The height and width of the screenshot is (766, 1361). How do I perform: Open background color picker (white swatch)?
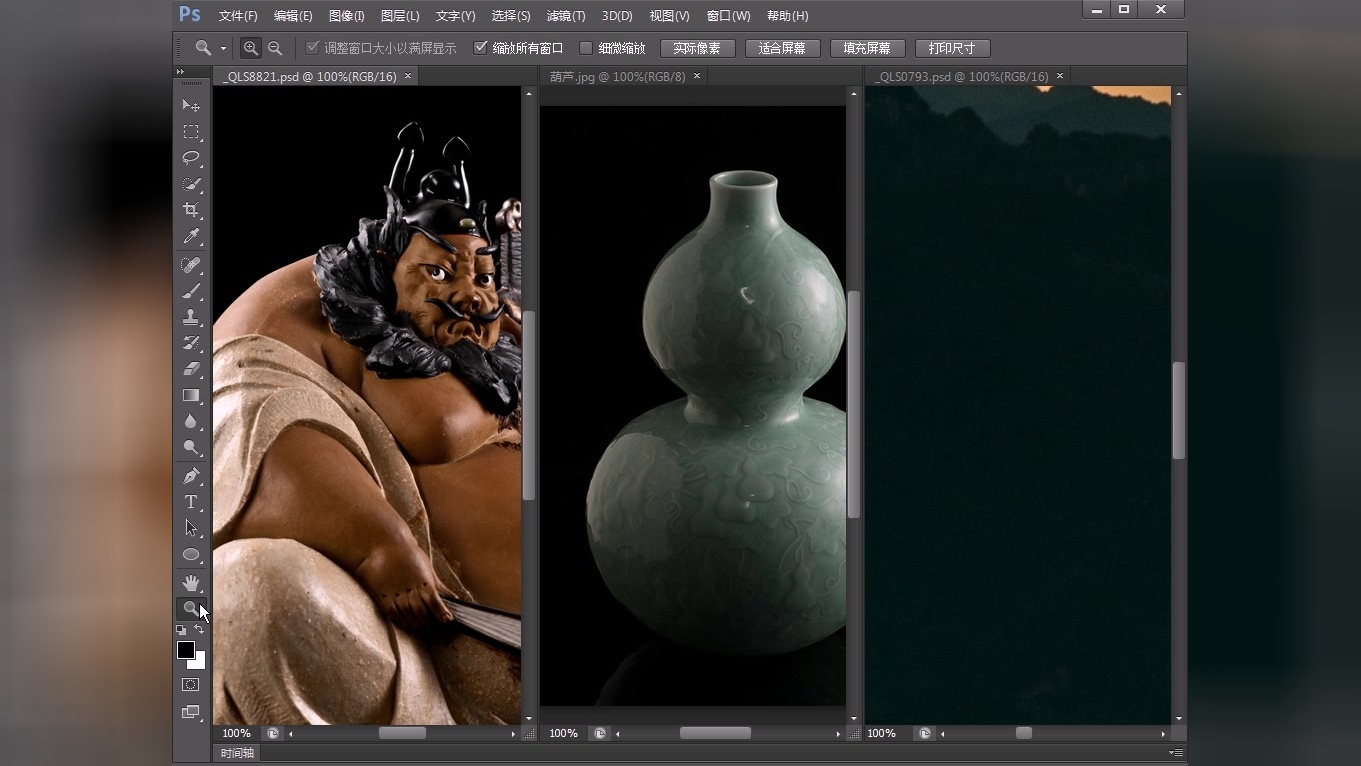199,663
